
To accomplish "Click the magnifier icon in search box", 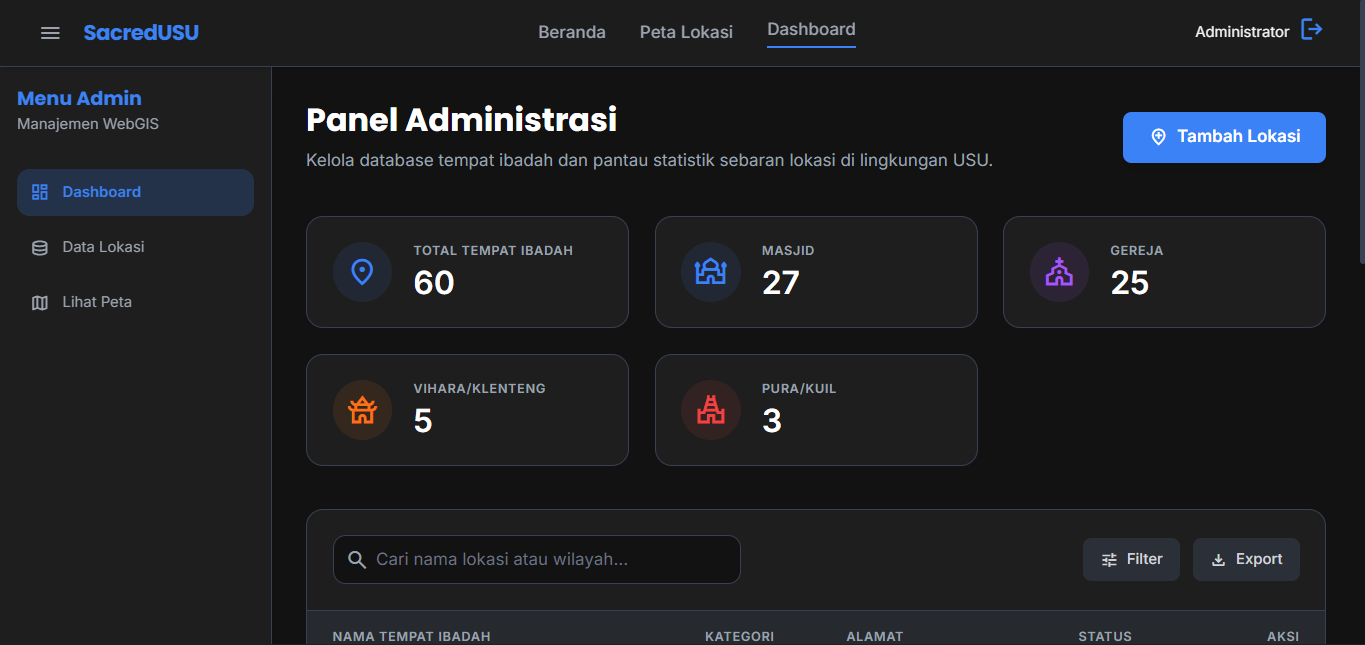I will (357, 559).
